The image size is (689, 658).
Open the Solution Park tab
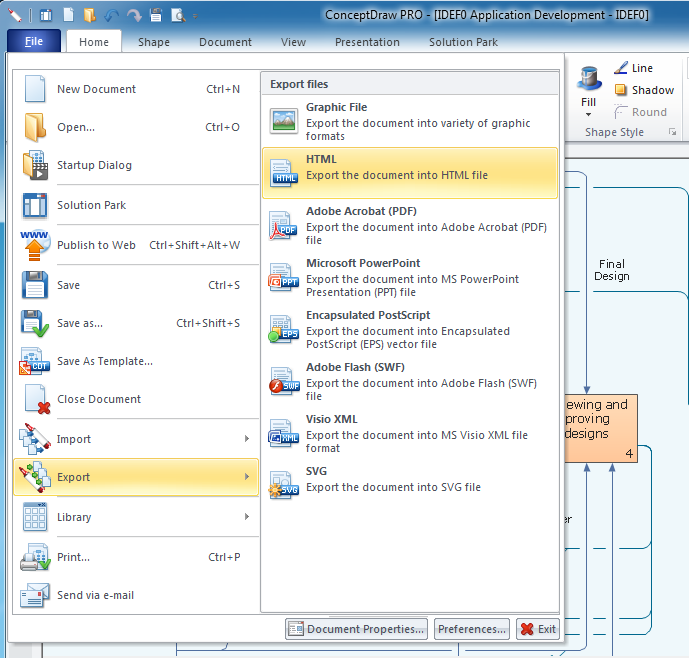click(463, 42)
